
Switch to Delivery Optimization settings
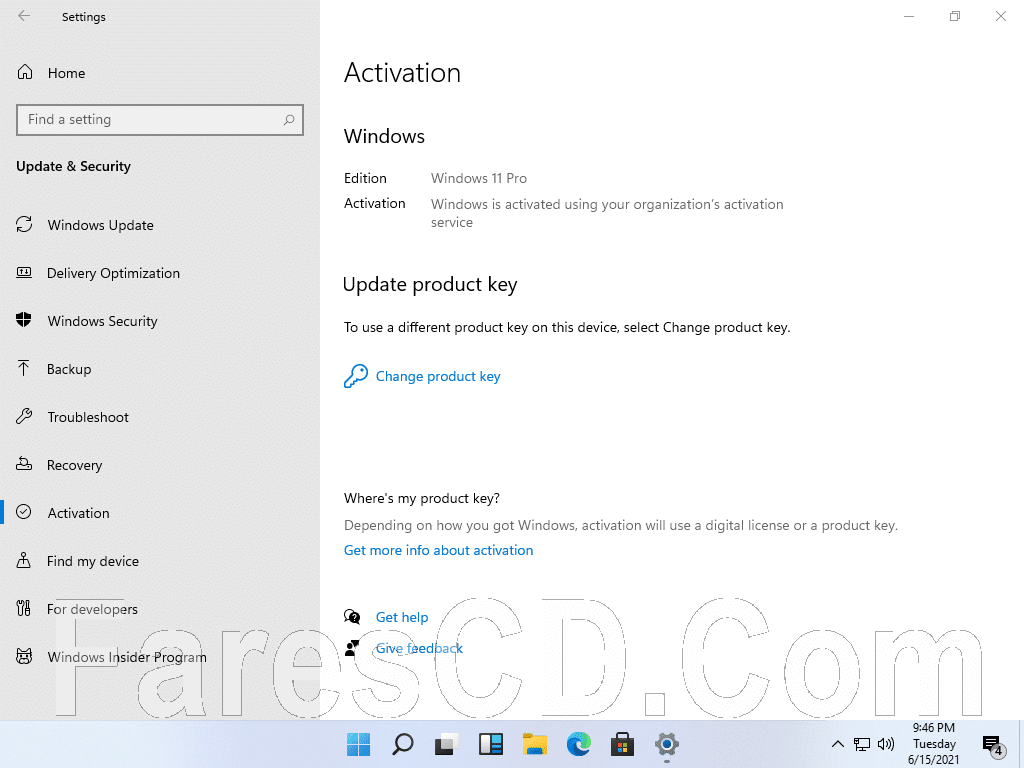114,273
